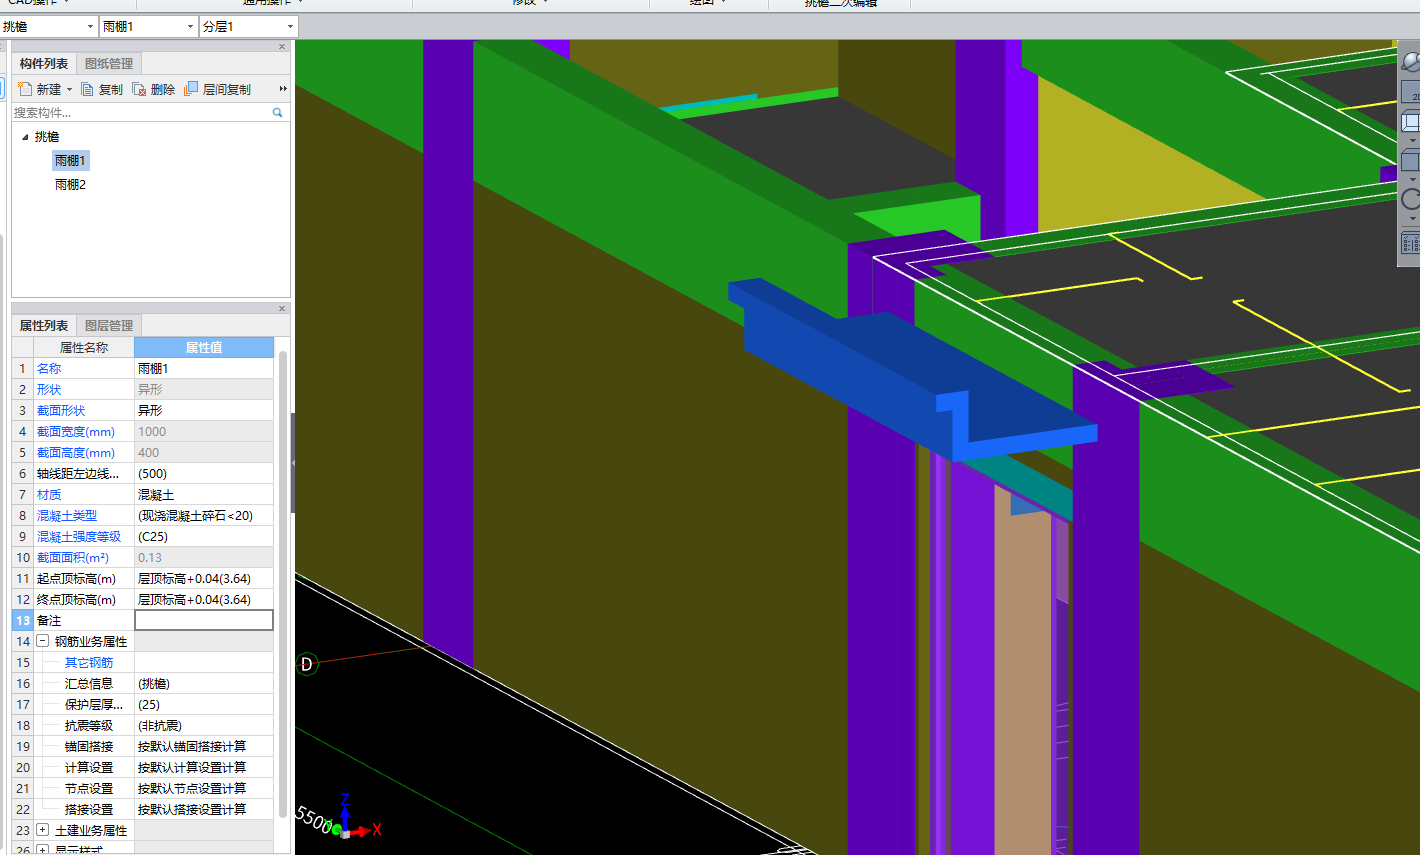
Task: Collapse the 钢筋业务属性 group
Action: 43,641
